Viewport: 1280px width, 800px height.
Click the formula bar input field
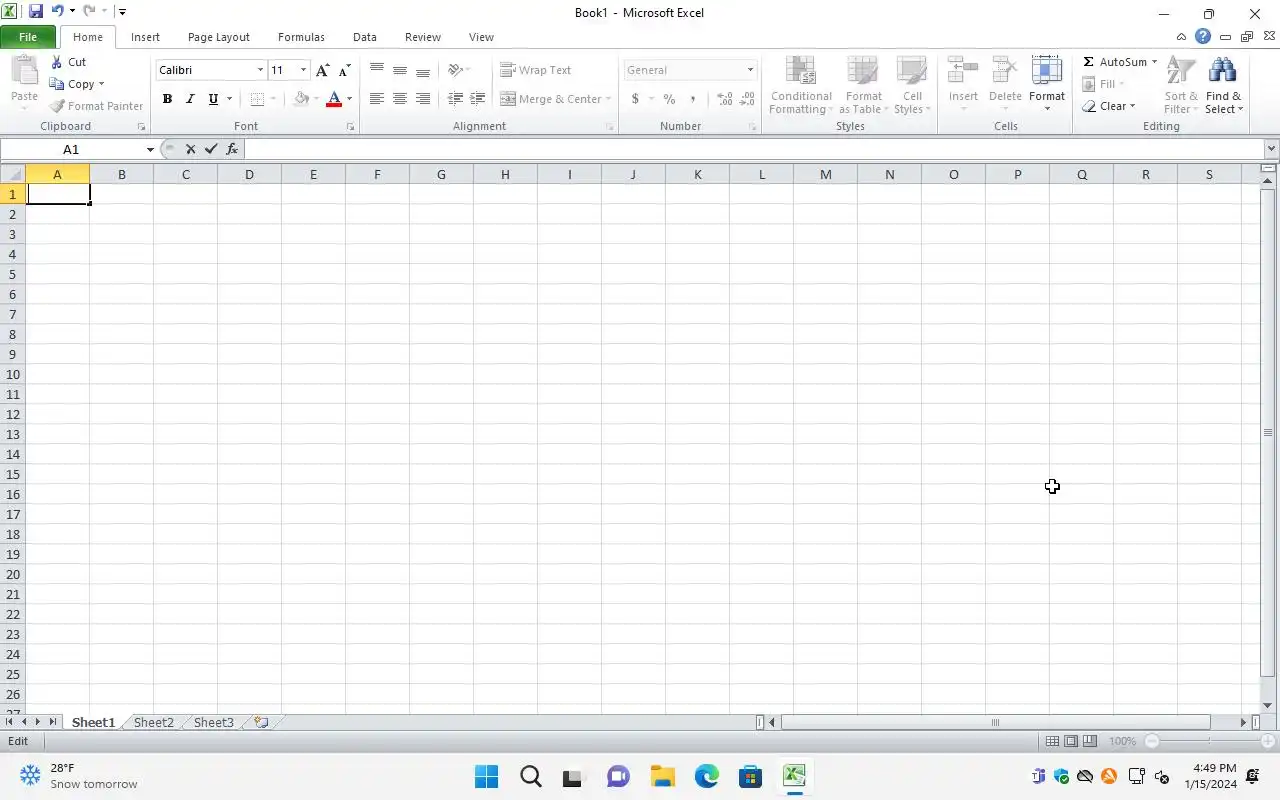(x=753, y=149)
